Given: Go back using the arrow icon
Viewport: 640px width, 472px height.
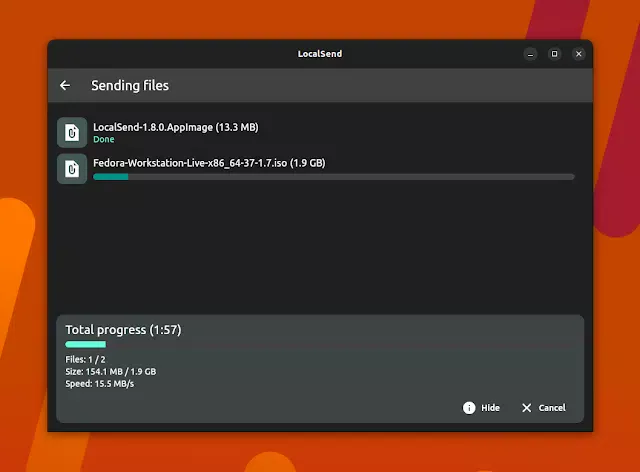Looking at the screenshot, I should 65,86.
